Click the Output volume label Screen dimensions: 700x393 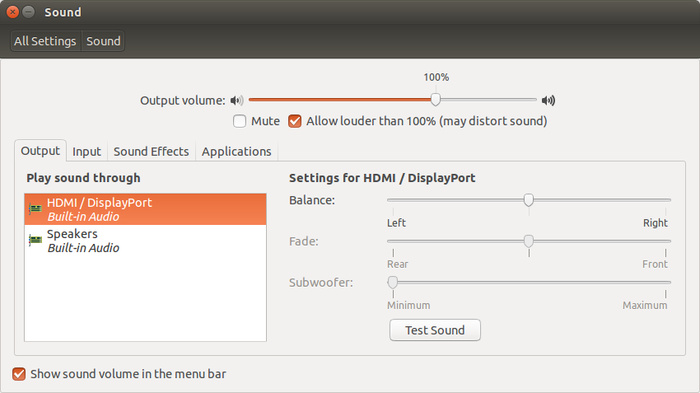click(x=183, y=100)
